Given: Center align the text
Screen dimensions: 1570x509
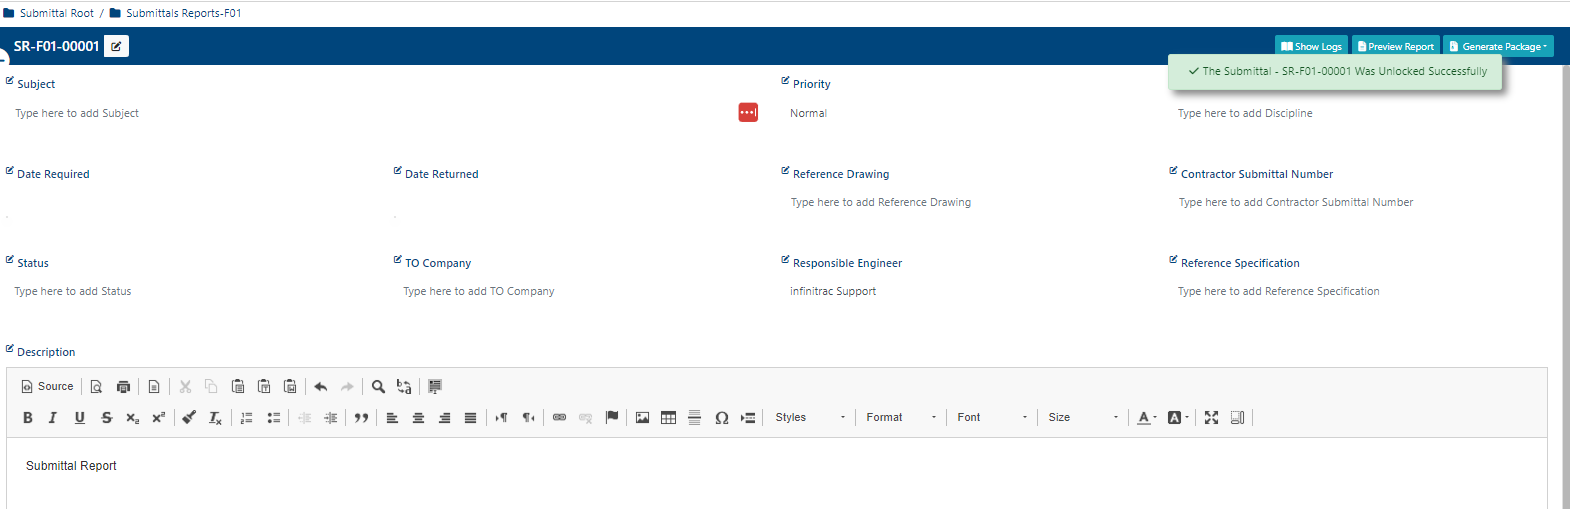Looking at the screenshot, I should [418, 418].
